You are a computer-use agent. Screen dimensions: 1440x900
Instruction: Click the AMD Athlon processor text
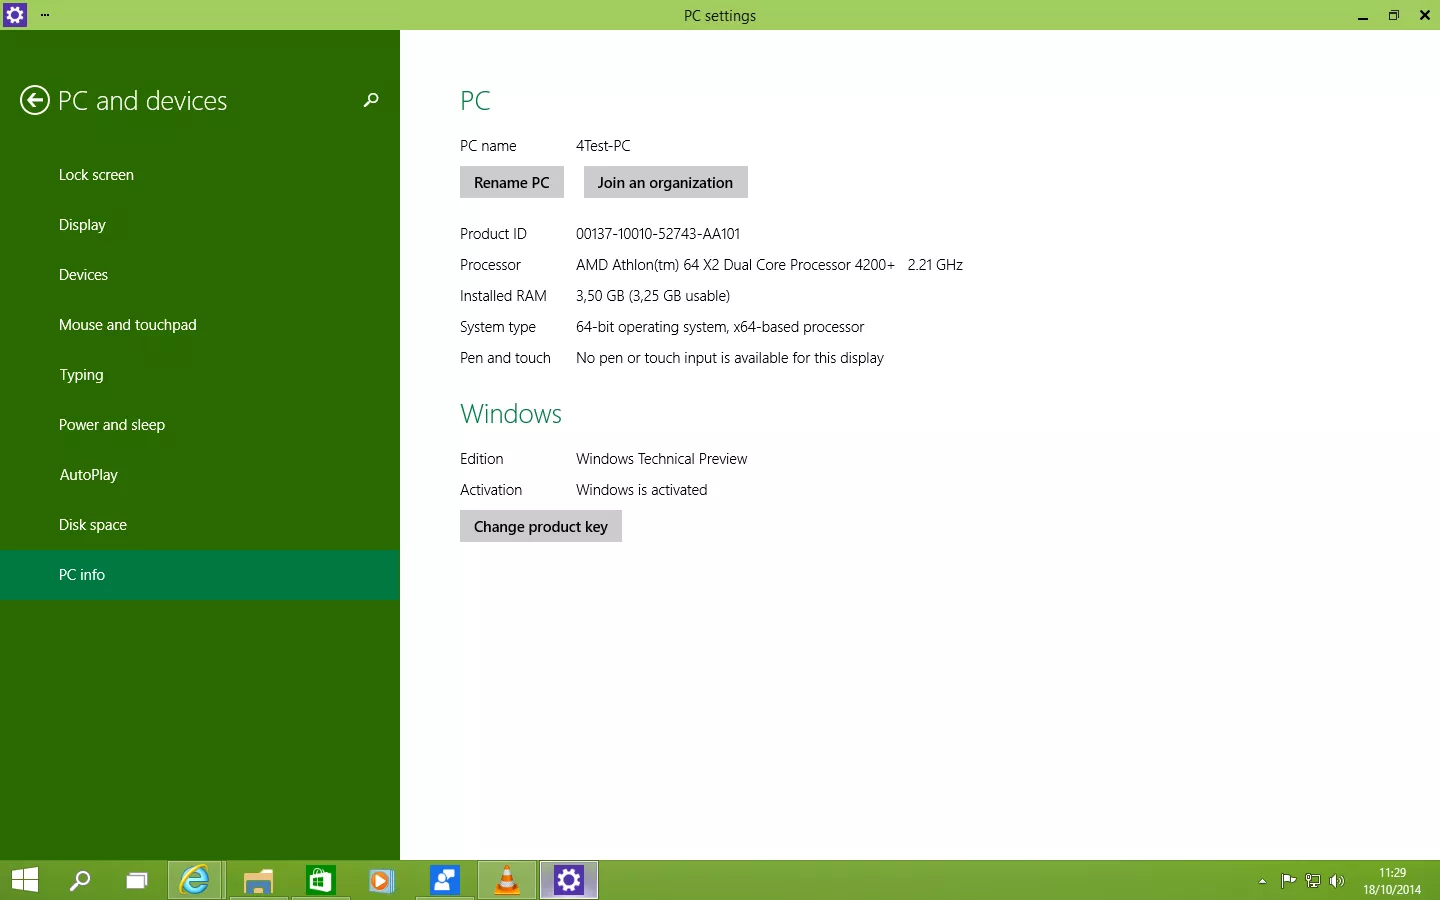769,265
